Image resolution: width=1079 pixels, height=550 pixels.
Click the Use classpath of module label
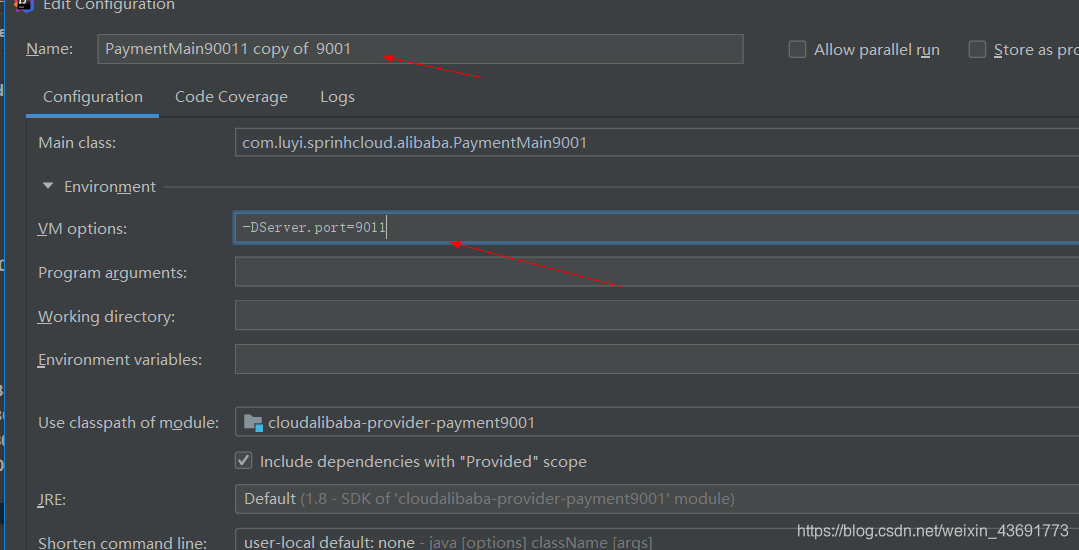(x=129, y=423)
